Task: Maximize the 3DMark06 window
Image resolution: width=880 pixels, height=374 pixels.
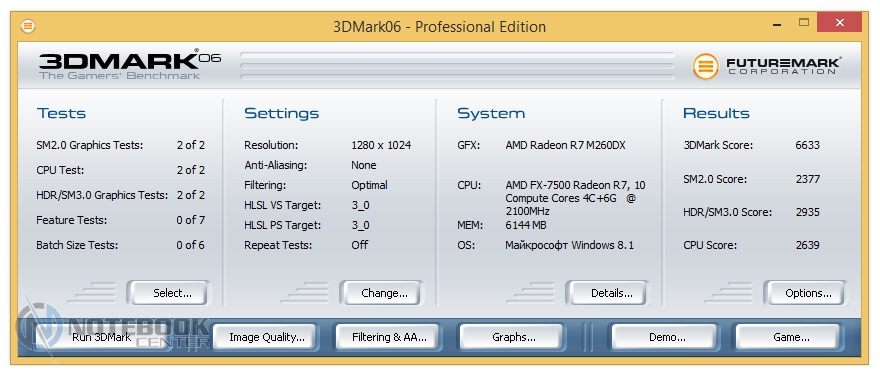Action: pos(804,23)
